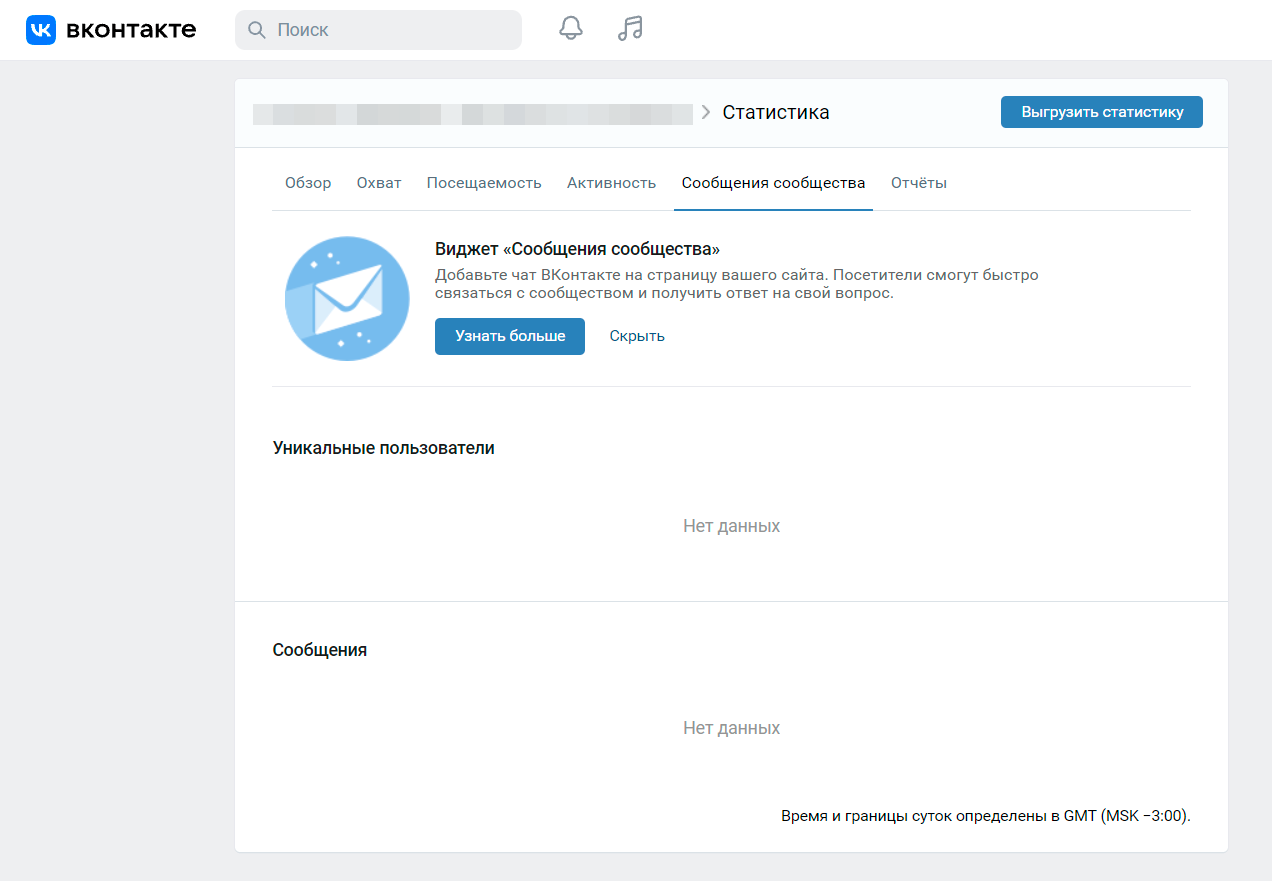Click the search magnifier icon
This screenshot has width=1272, height=881.
[x=257, y=30]
